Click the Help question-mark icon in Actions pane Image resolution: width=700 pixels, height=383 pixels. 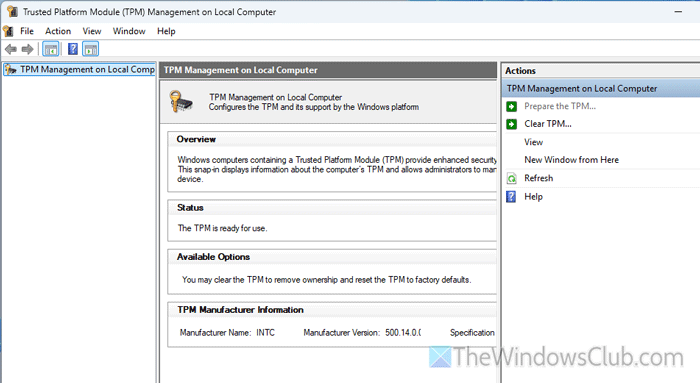(x=511, y=196)
